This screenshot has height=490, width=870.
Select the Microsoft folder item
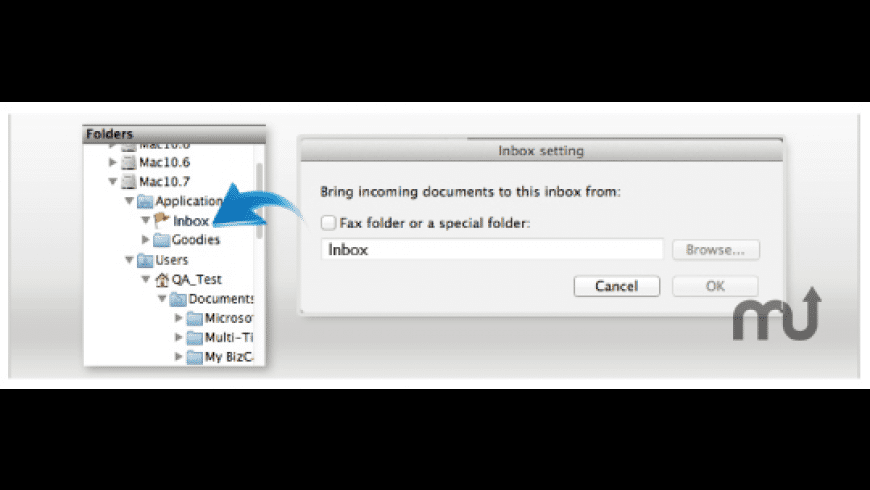(220, 318)
